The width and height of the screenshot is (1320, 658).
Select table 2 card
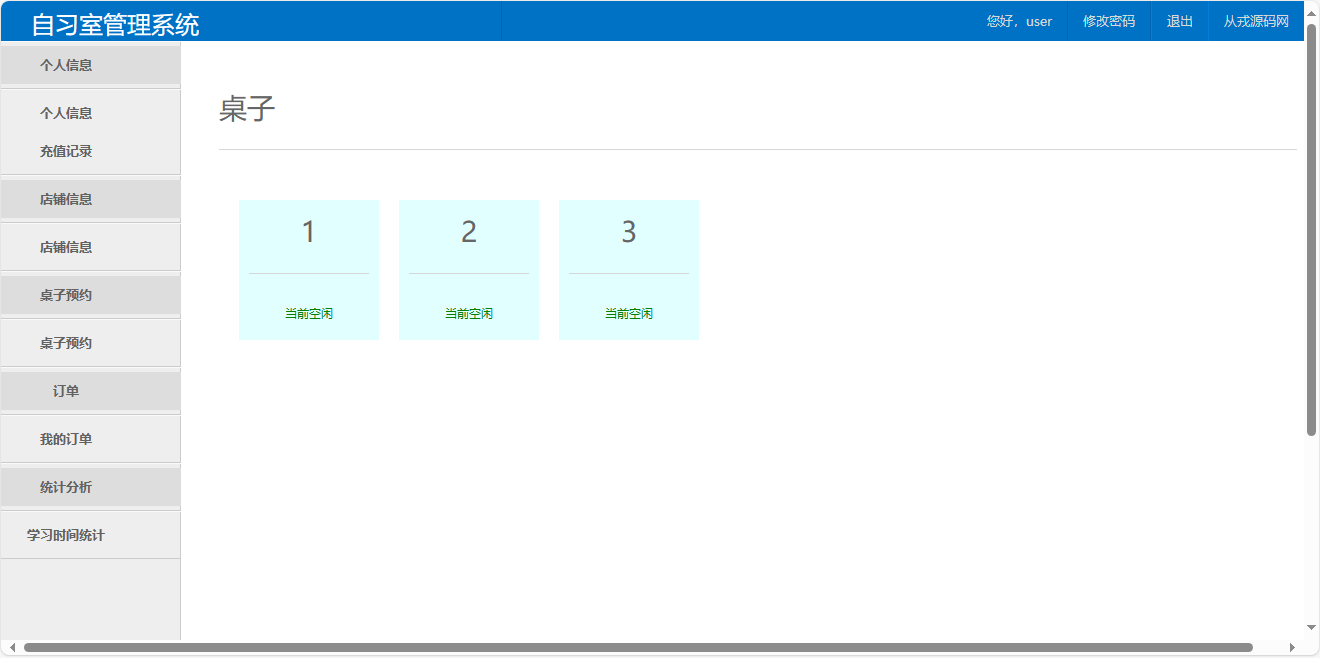click(469, 232)
